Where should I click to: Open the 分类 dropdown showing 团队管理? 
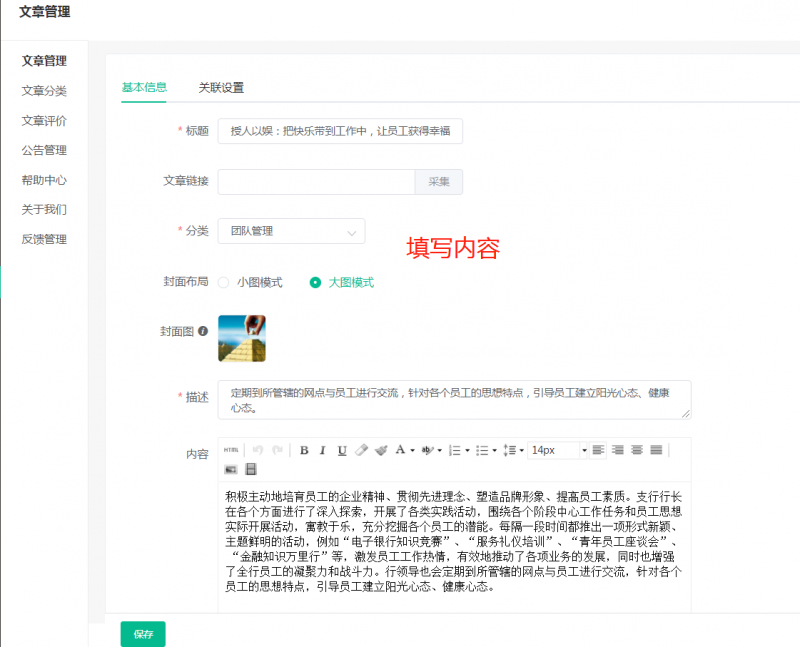pyautogui.click(x=291, y=231)
